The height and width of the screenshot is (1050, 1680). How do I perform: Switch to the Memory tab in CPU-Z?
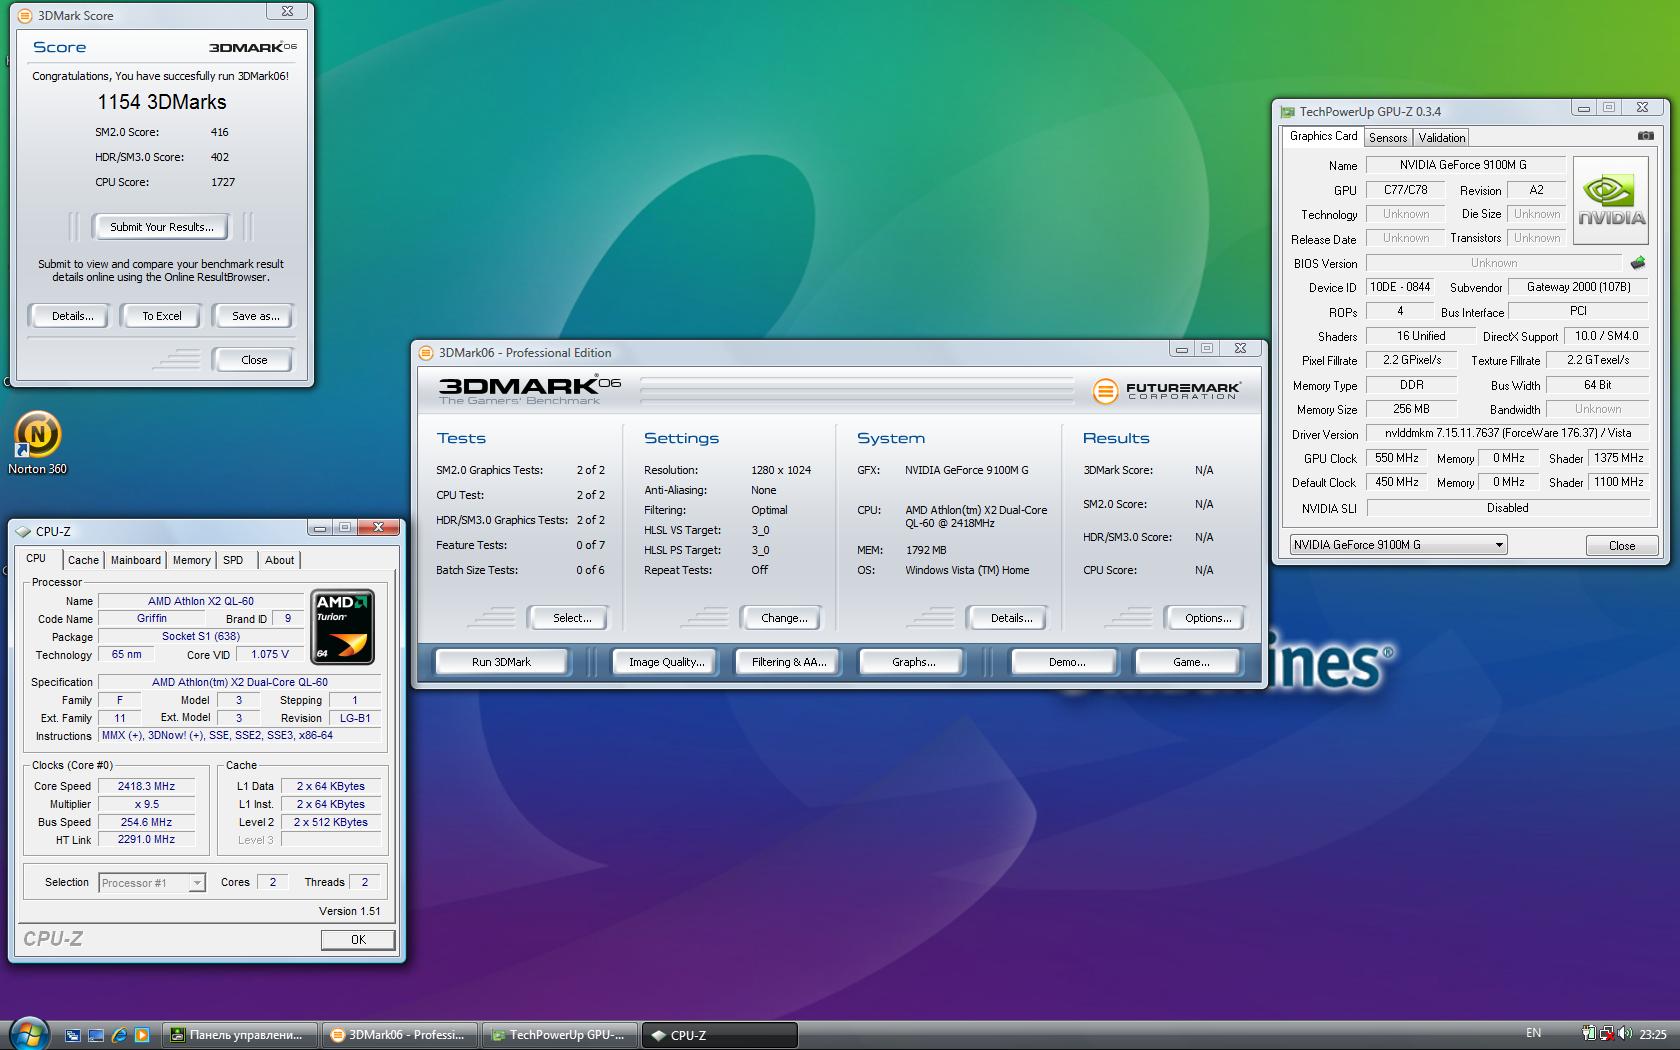coord(191,560)
